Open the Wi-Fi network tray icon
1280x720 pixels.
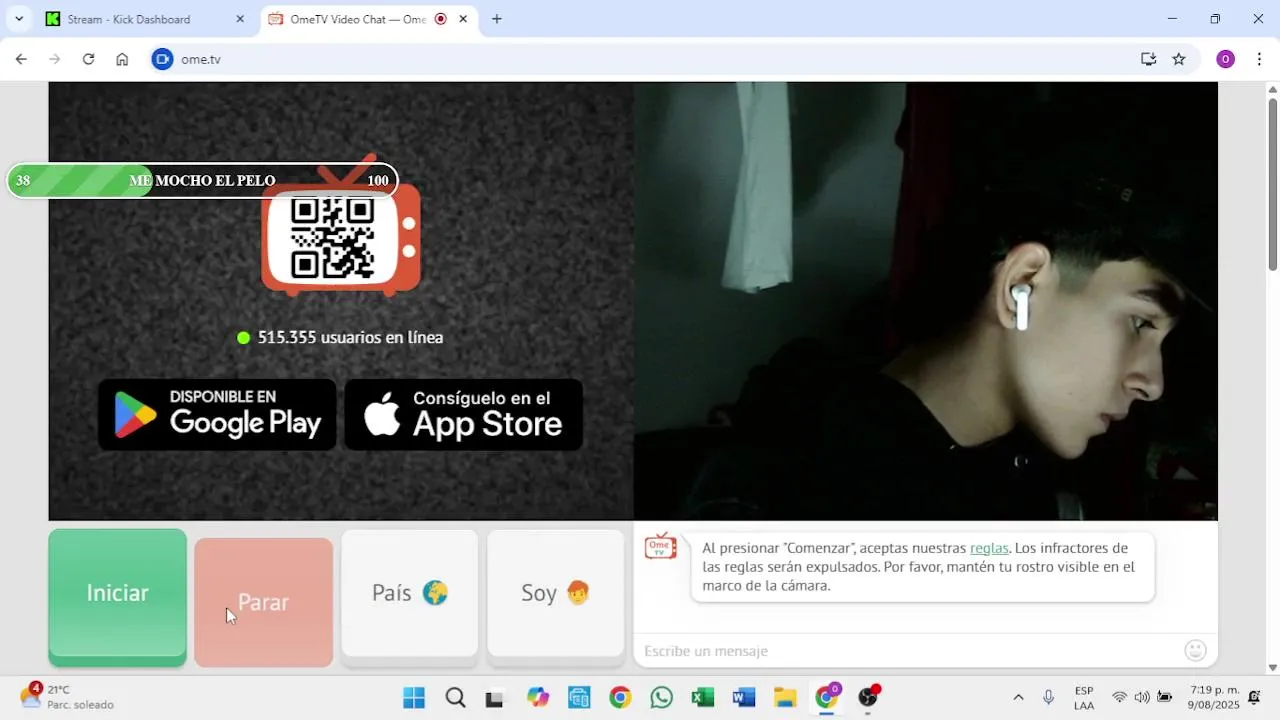coord(1119,697)
